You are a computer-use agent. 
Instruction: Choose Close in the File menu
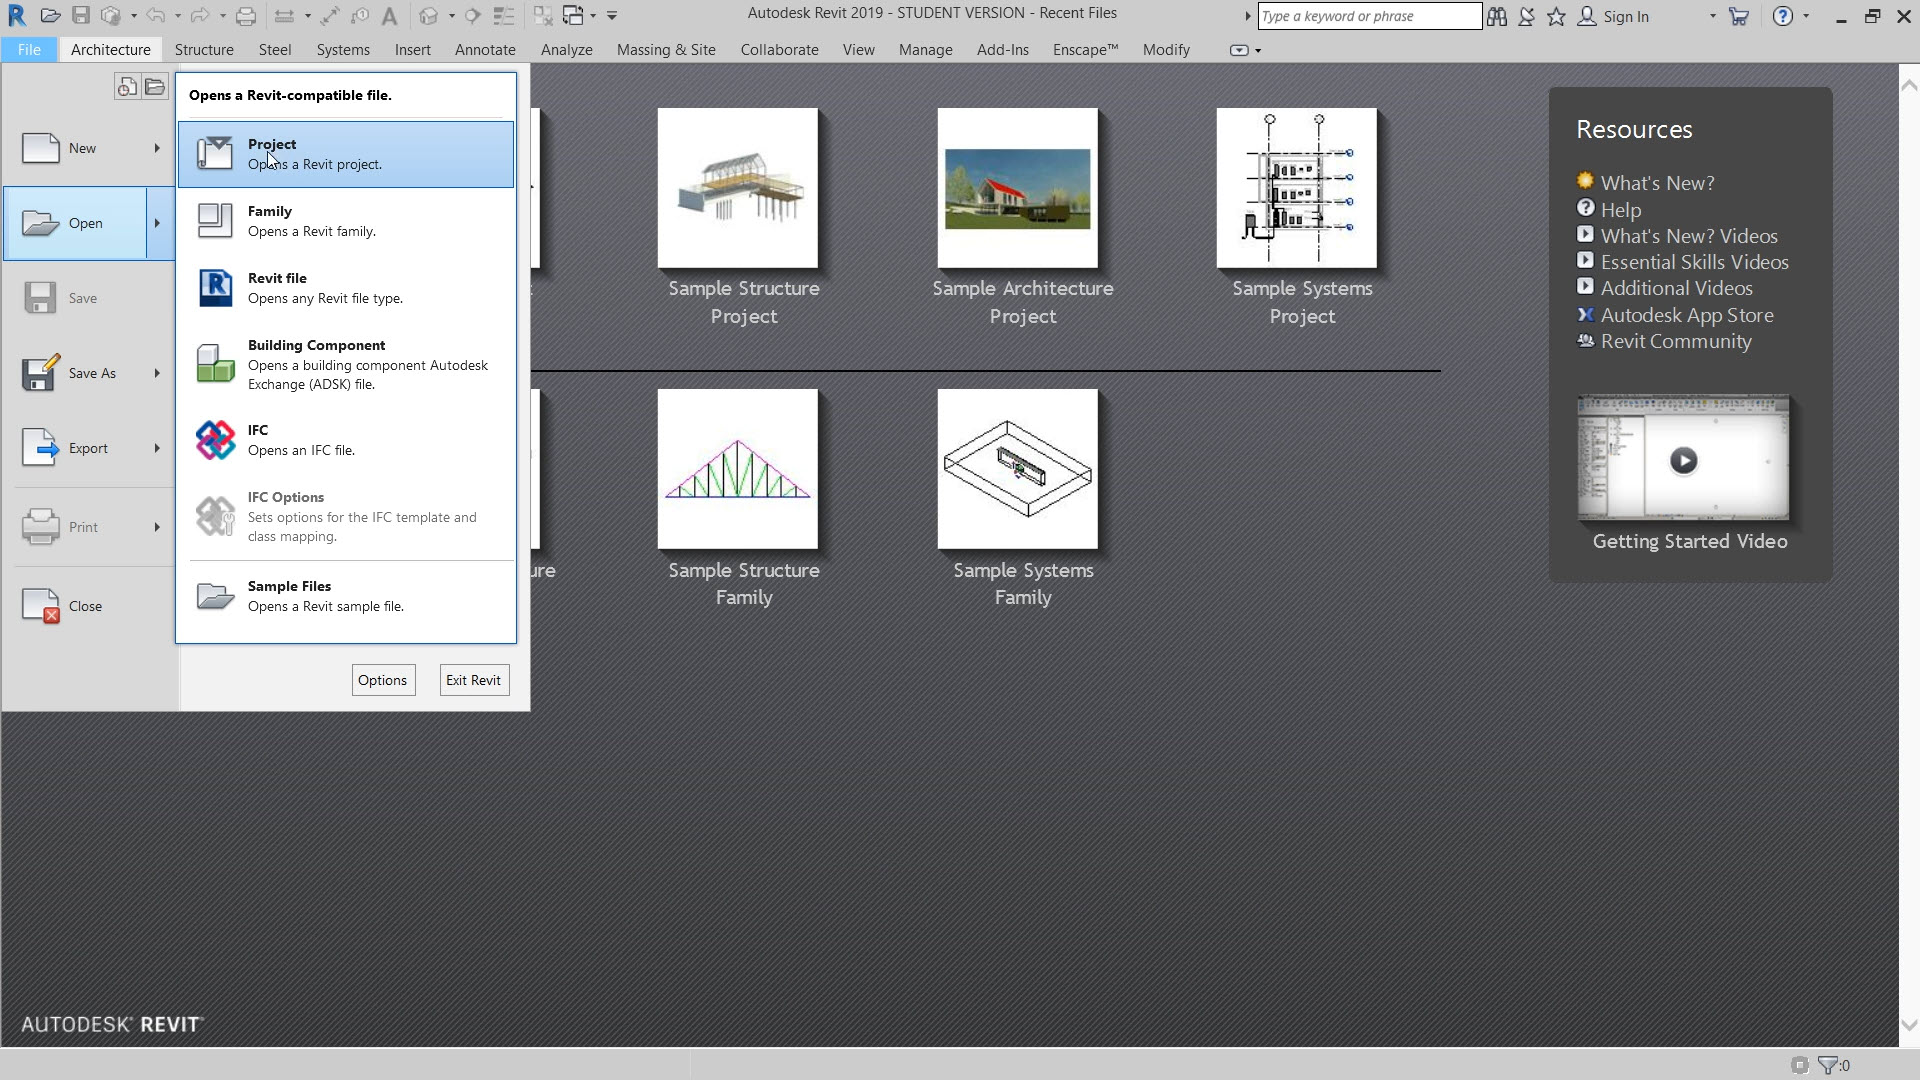tap(89, 606)
